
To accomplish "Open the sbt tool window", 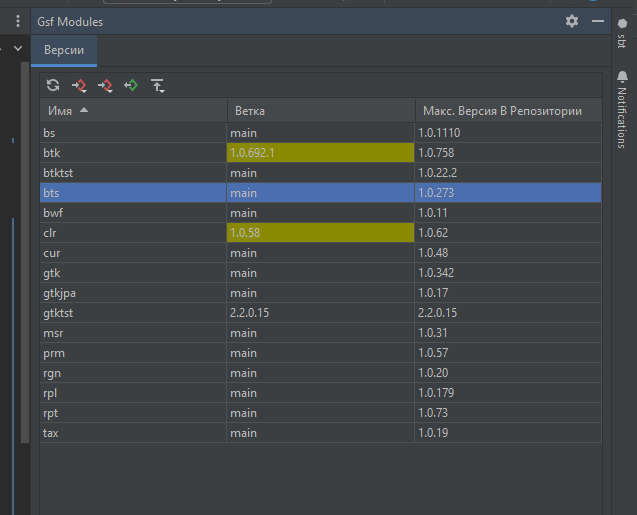I will point(621,34).
